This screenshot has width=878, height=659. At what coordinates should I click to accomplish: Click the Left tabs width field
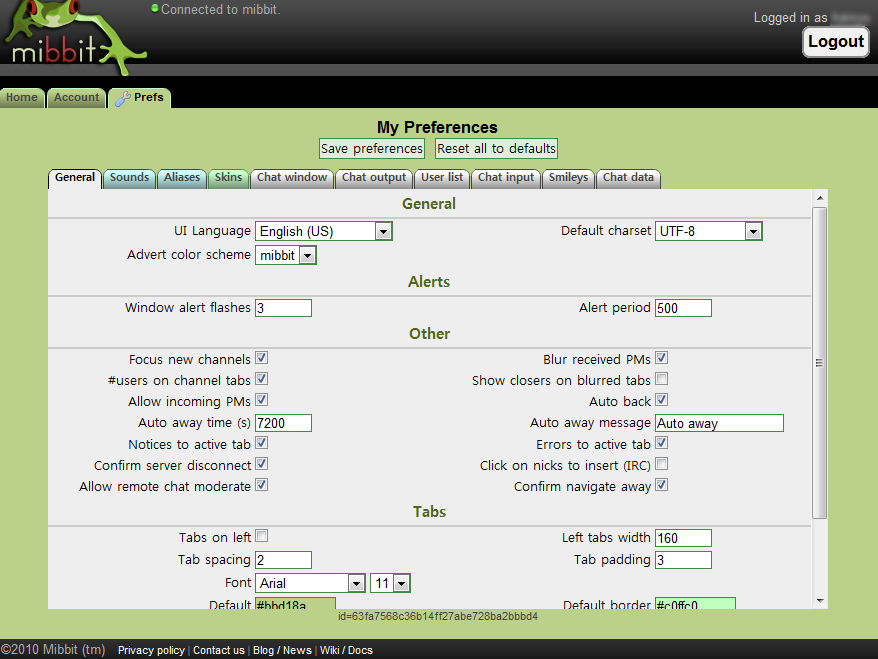683,538
